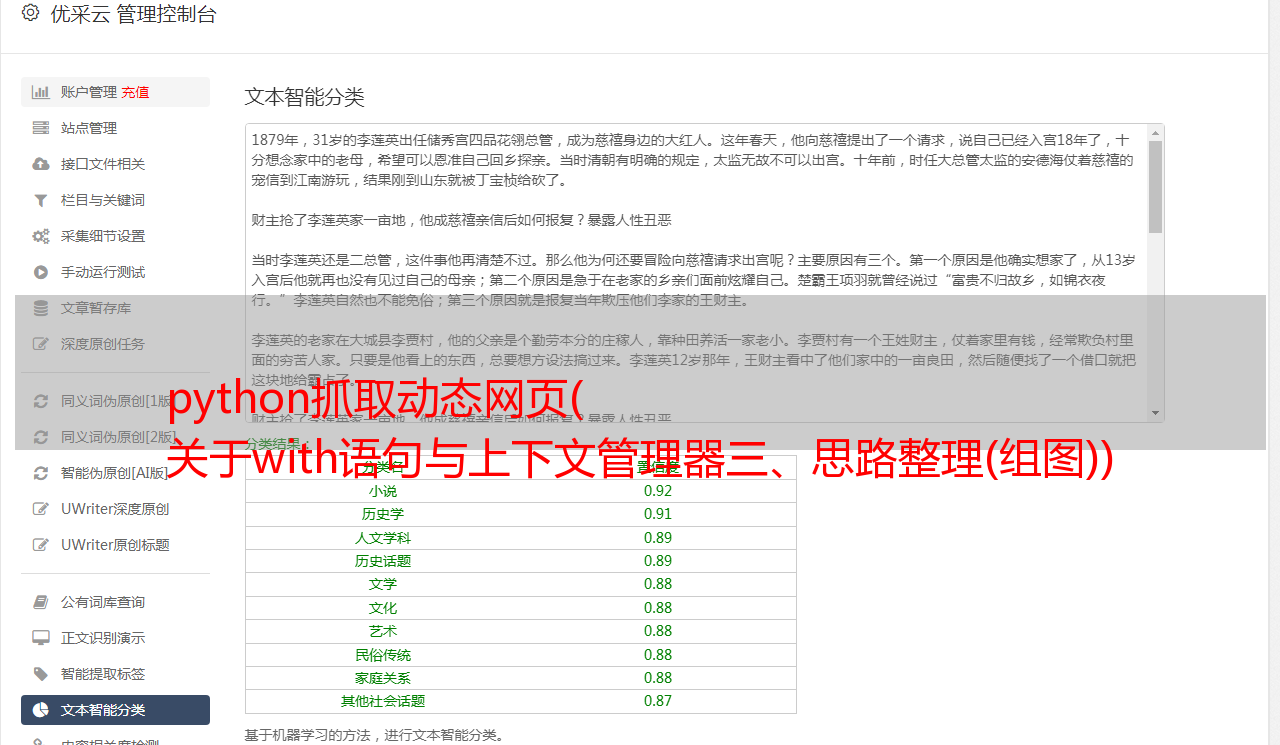Select the 小说 category cell
The width and height of the screenshot is (1280, 745).
[x=383, y=491]
